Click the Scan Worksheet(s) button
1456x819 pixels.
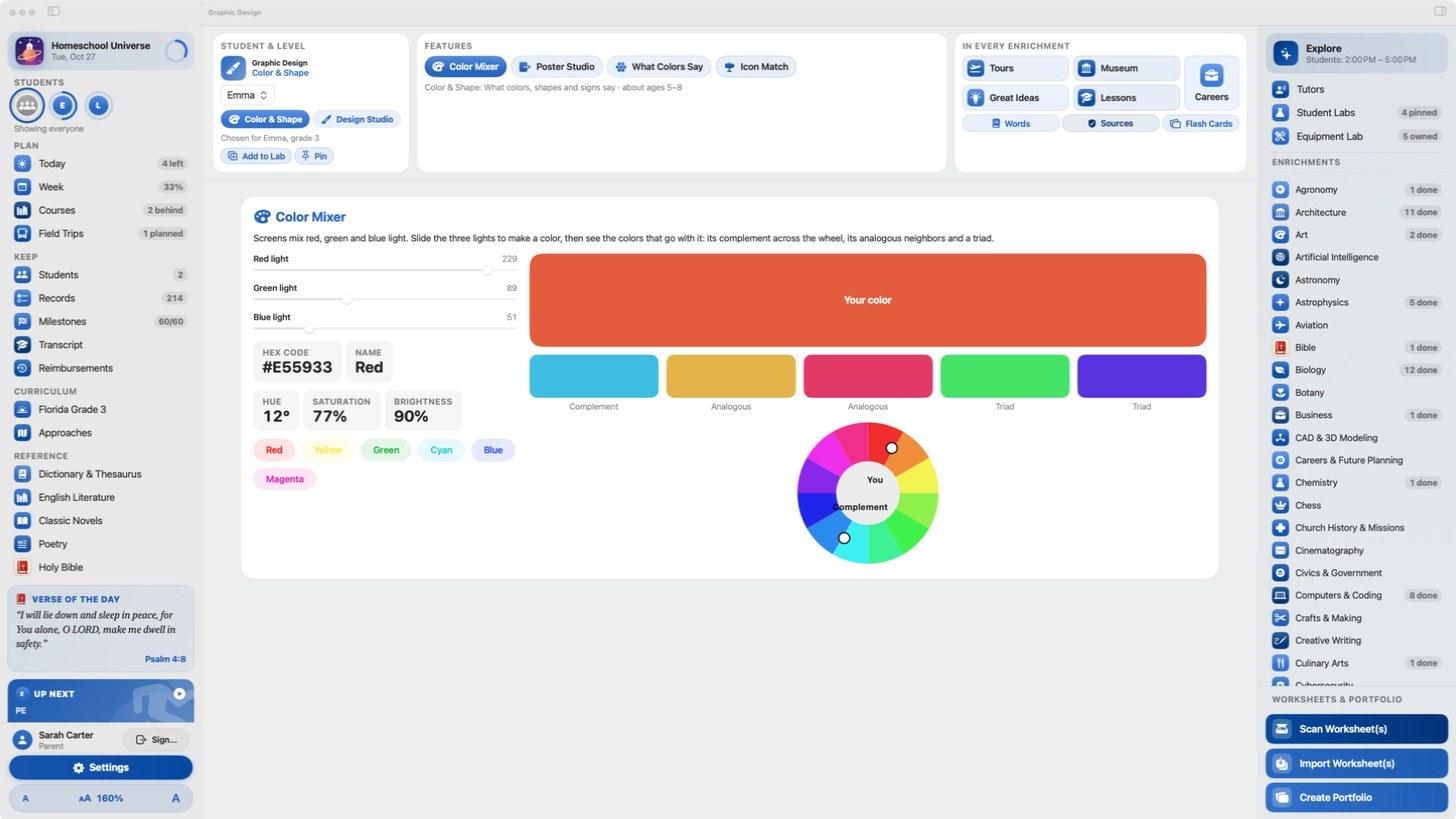click(x=1356, y=729)
